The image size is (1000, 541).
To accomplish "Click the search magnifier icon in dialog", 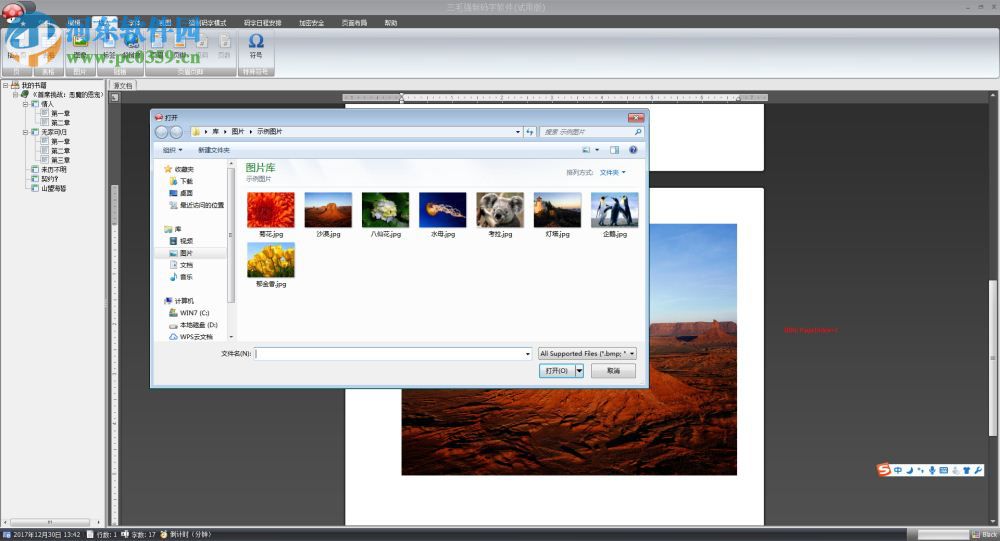I will (x=637, y=132).
